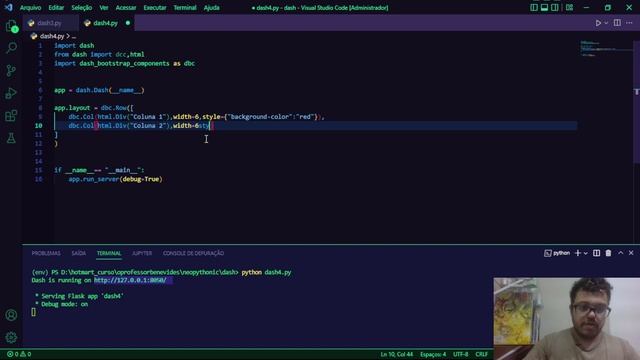Split the editor to the right
Screen dimensions: 640x360
(617, 23)
